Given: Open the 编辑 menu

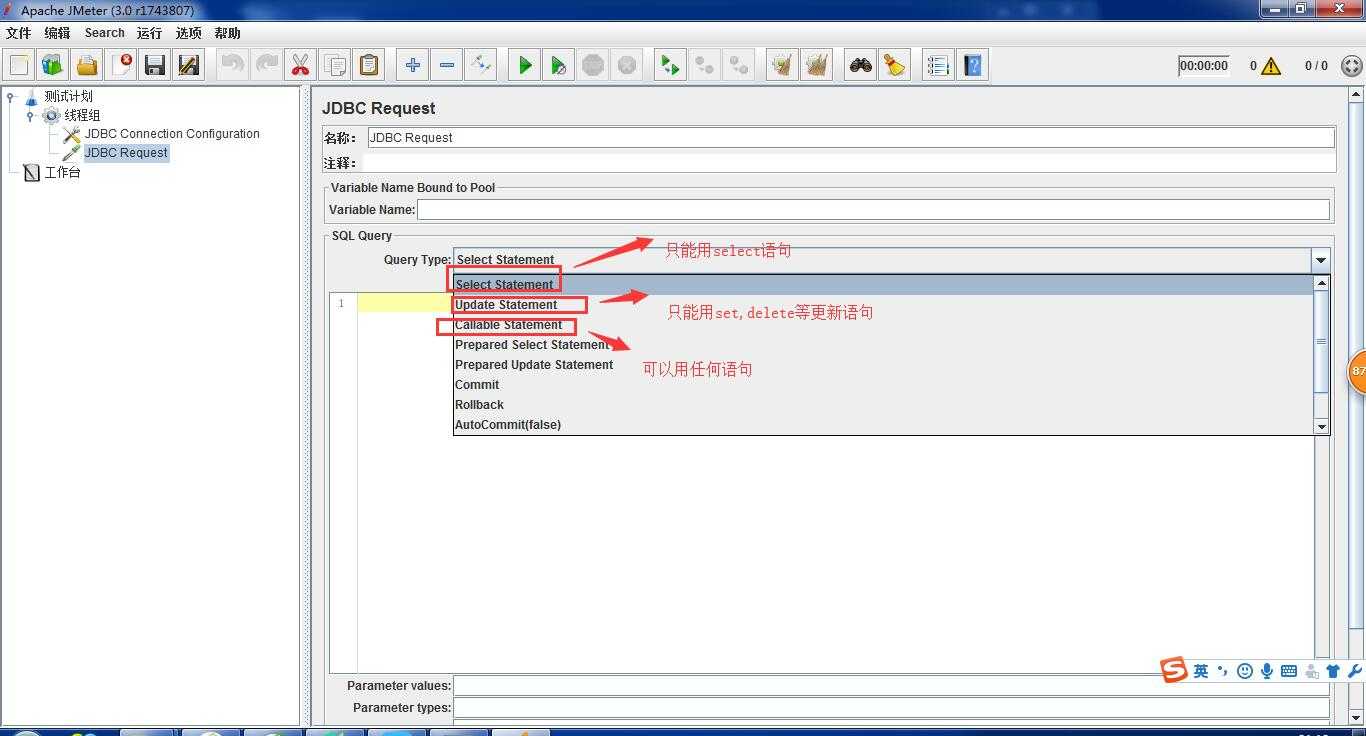Looking at the screenshot, I should click(57, 33).
